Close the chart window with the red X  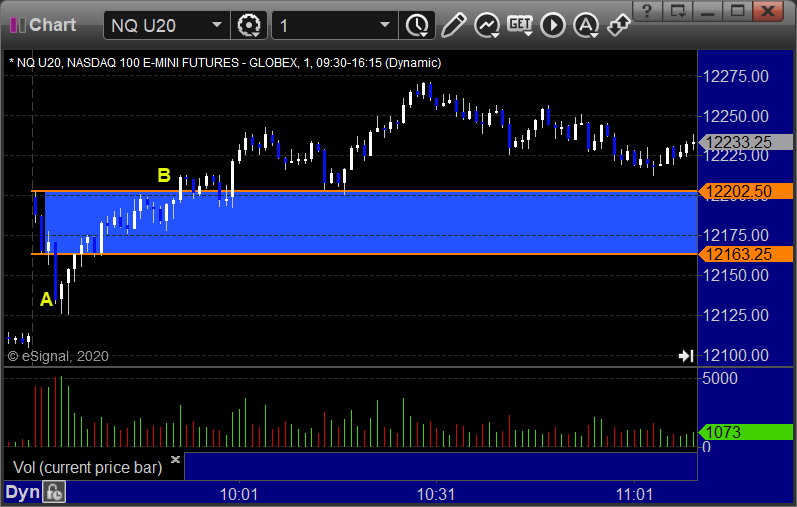768,11
